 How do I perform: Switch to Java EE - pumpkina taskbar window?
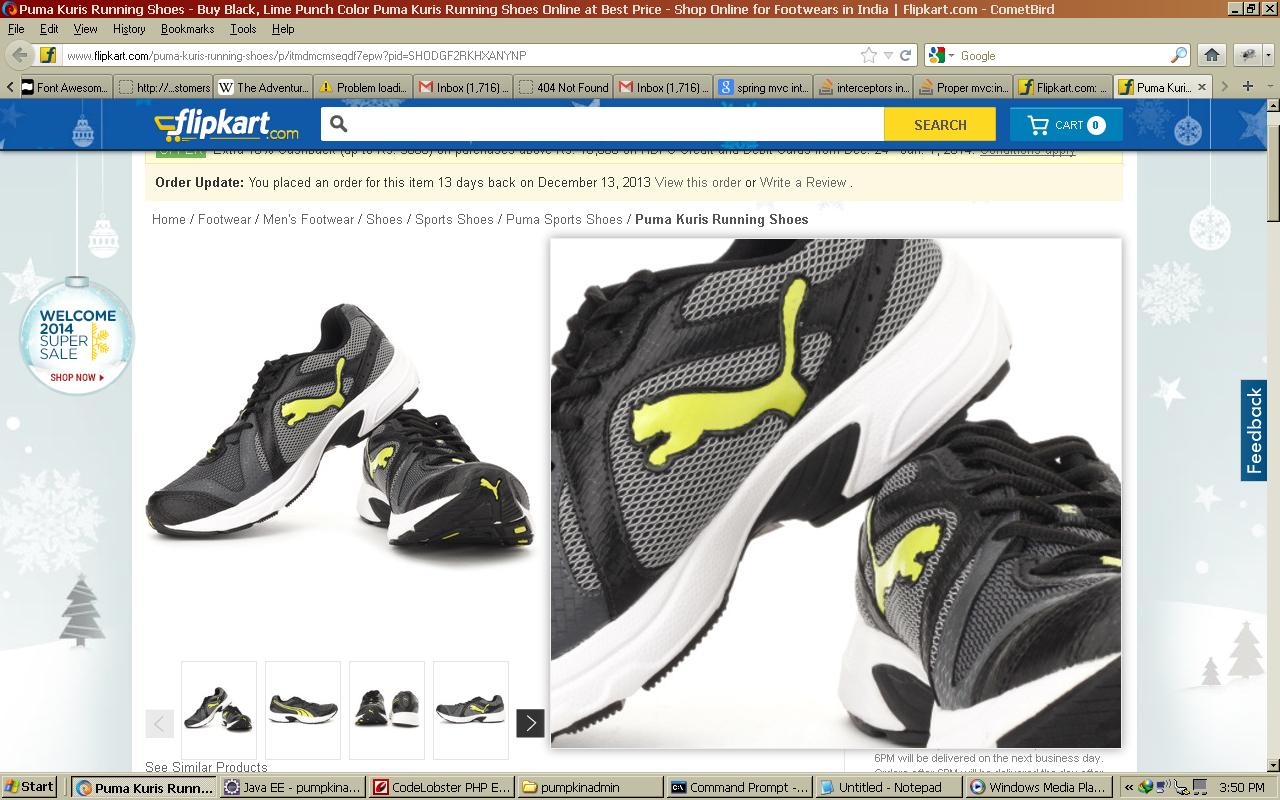[x=292, y=787]
